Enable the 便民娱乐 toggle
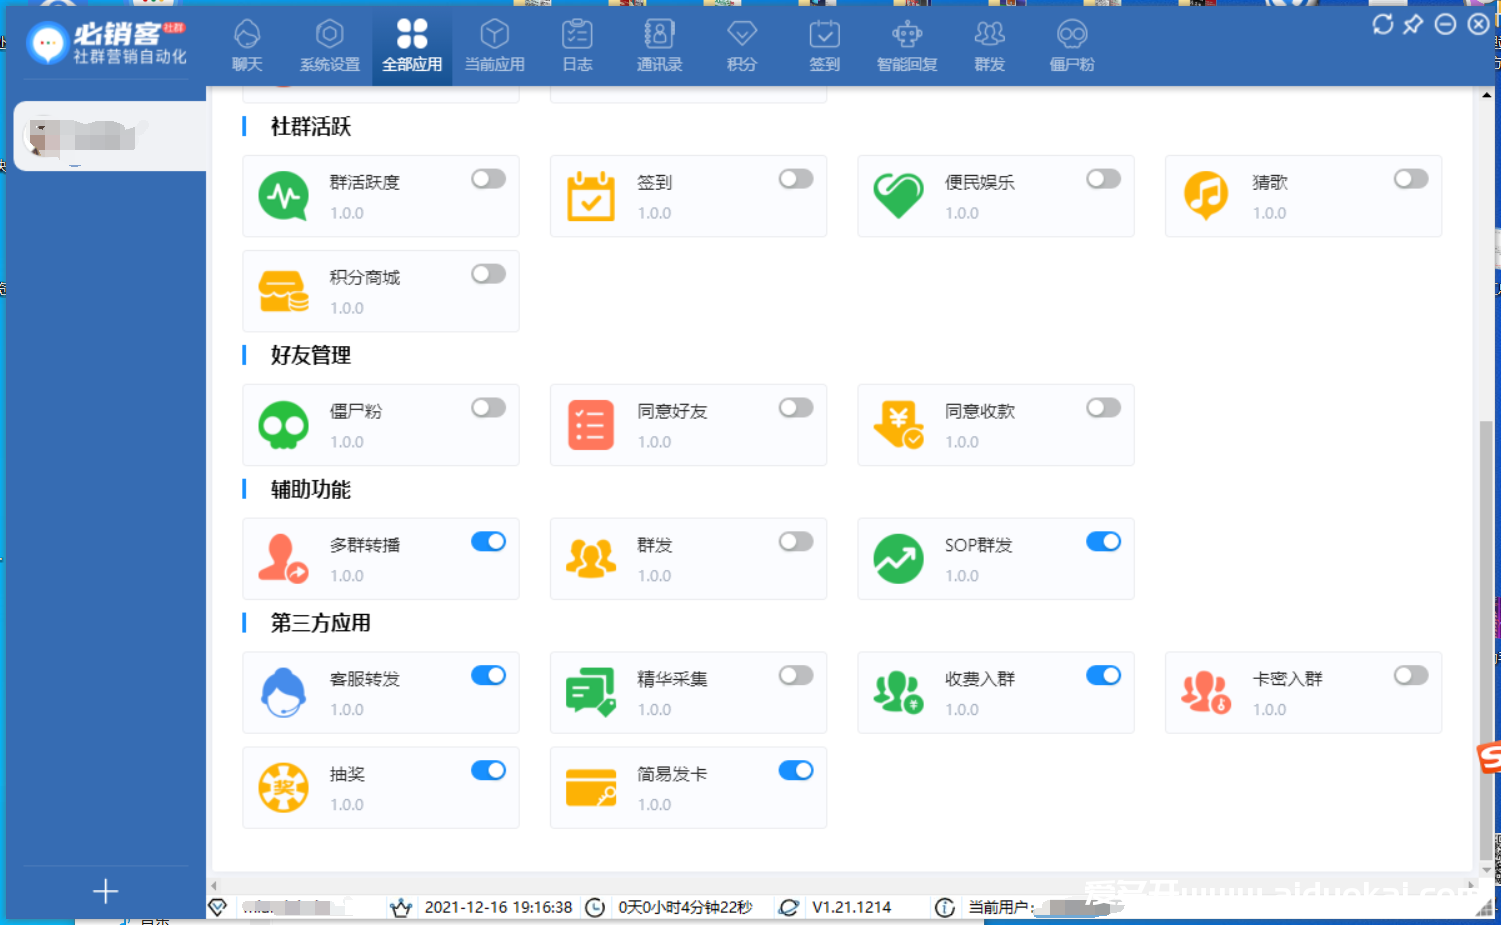 [x=1104, y=179]
